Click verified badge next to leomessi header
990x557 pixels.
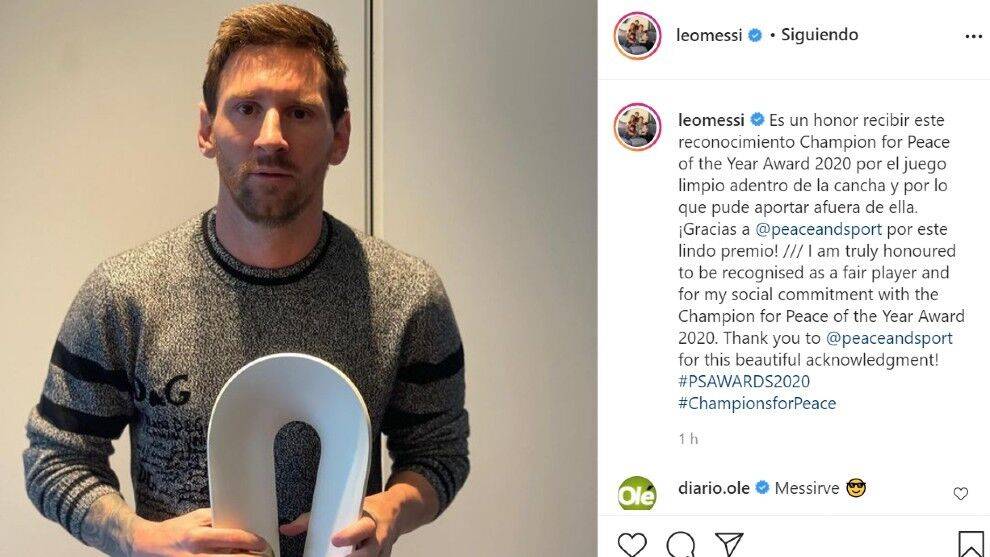pos(754,35)
